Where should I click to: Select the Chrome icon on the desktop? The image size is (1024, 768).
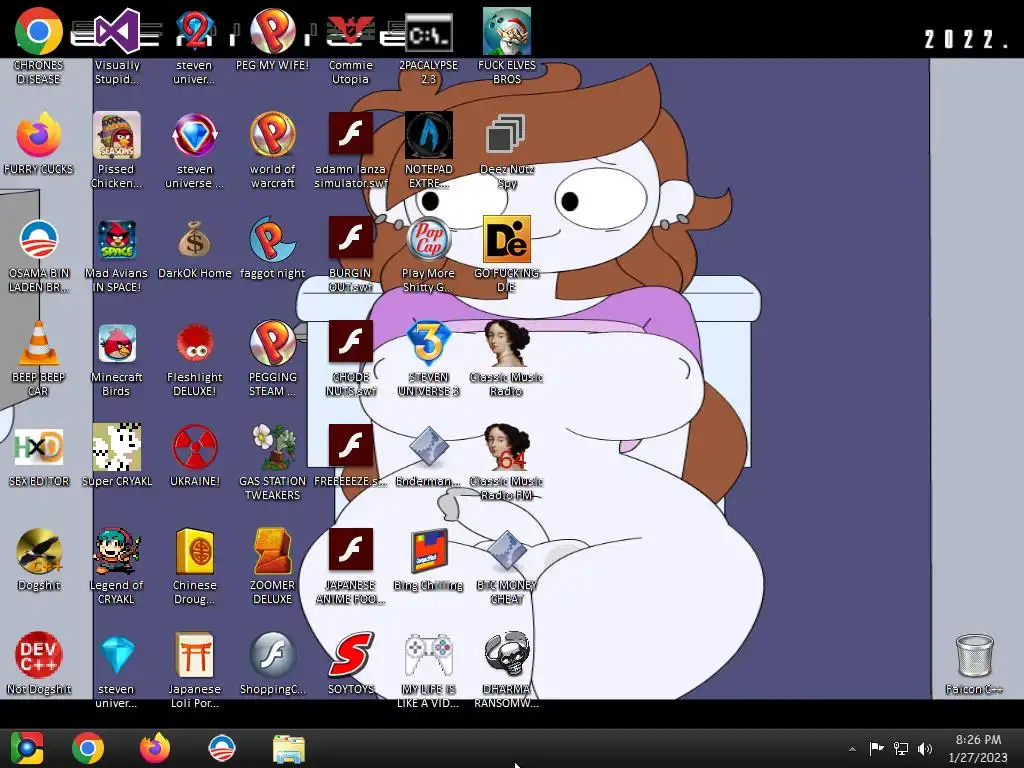coord(39,33)
